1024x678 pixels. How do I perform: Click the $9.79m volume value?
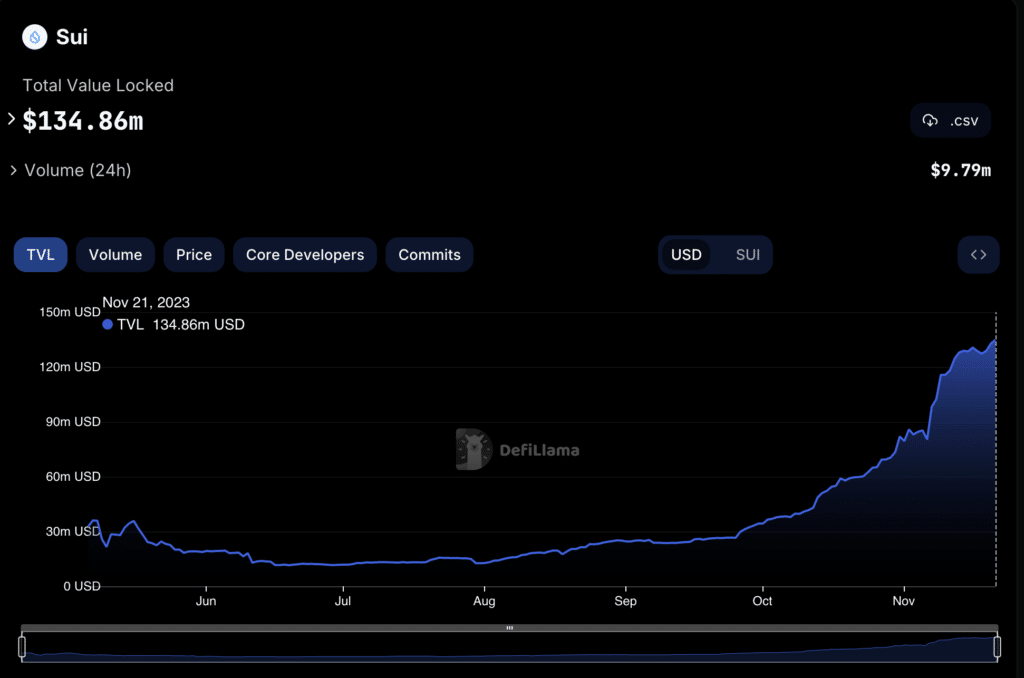point(961,170)
